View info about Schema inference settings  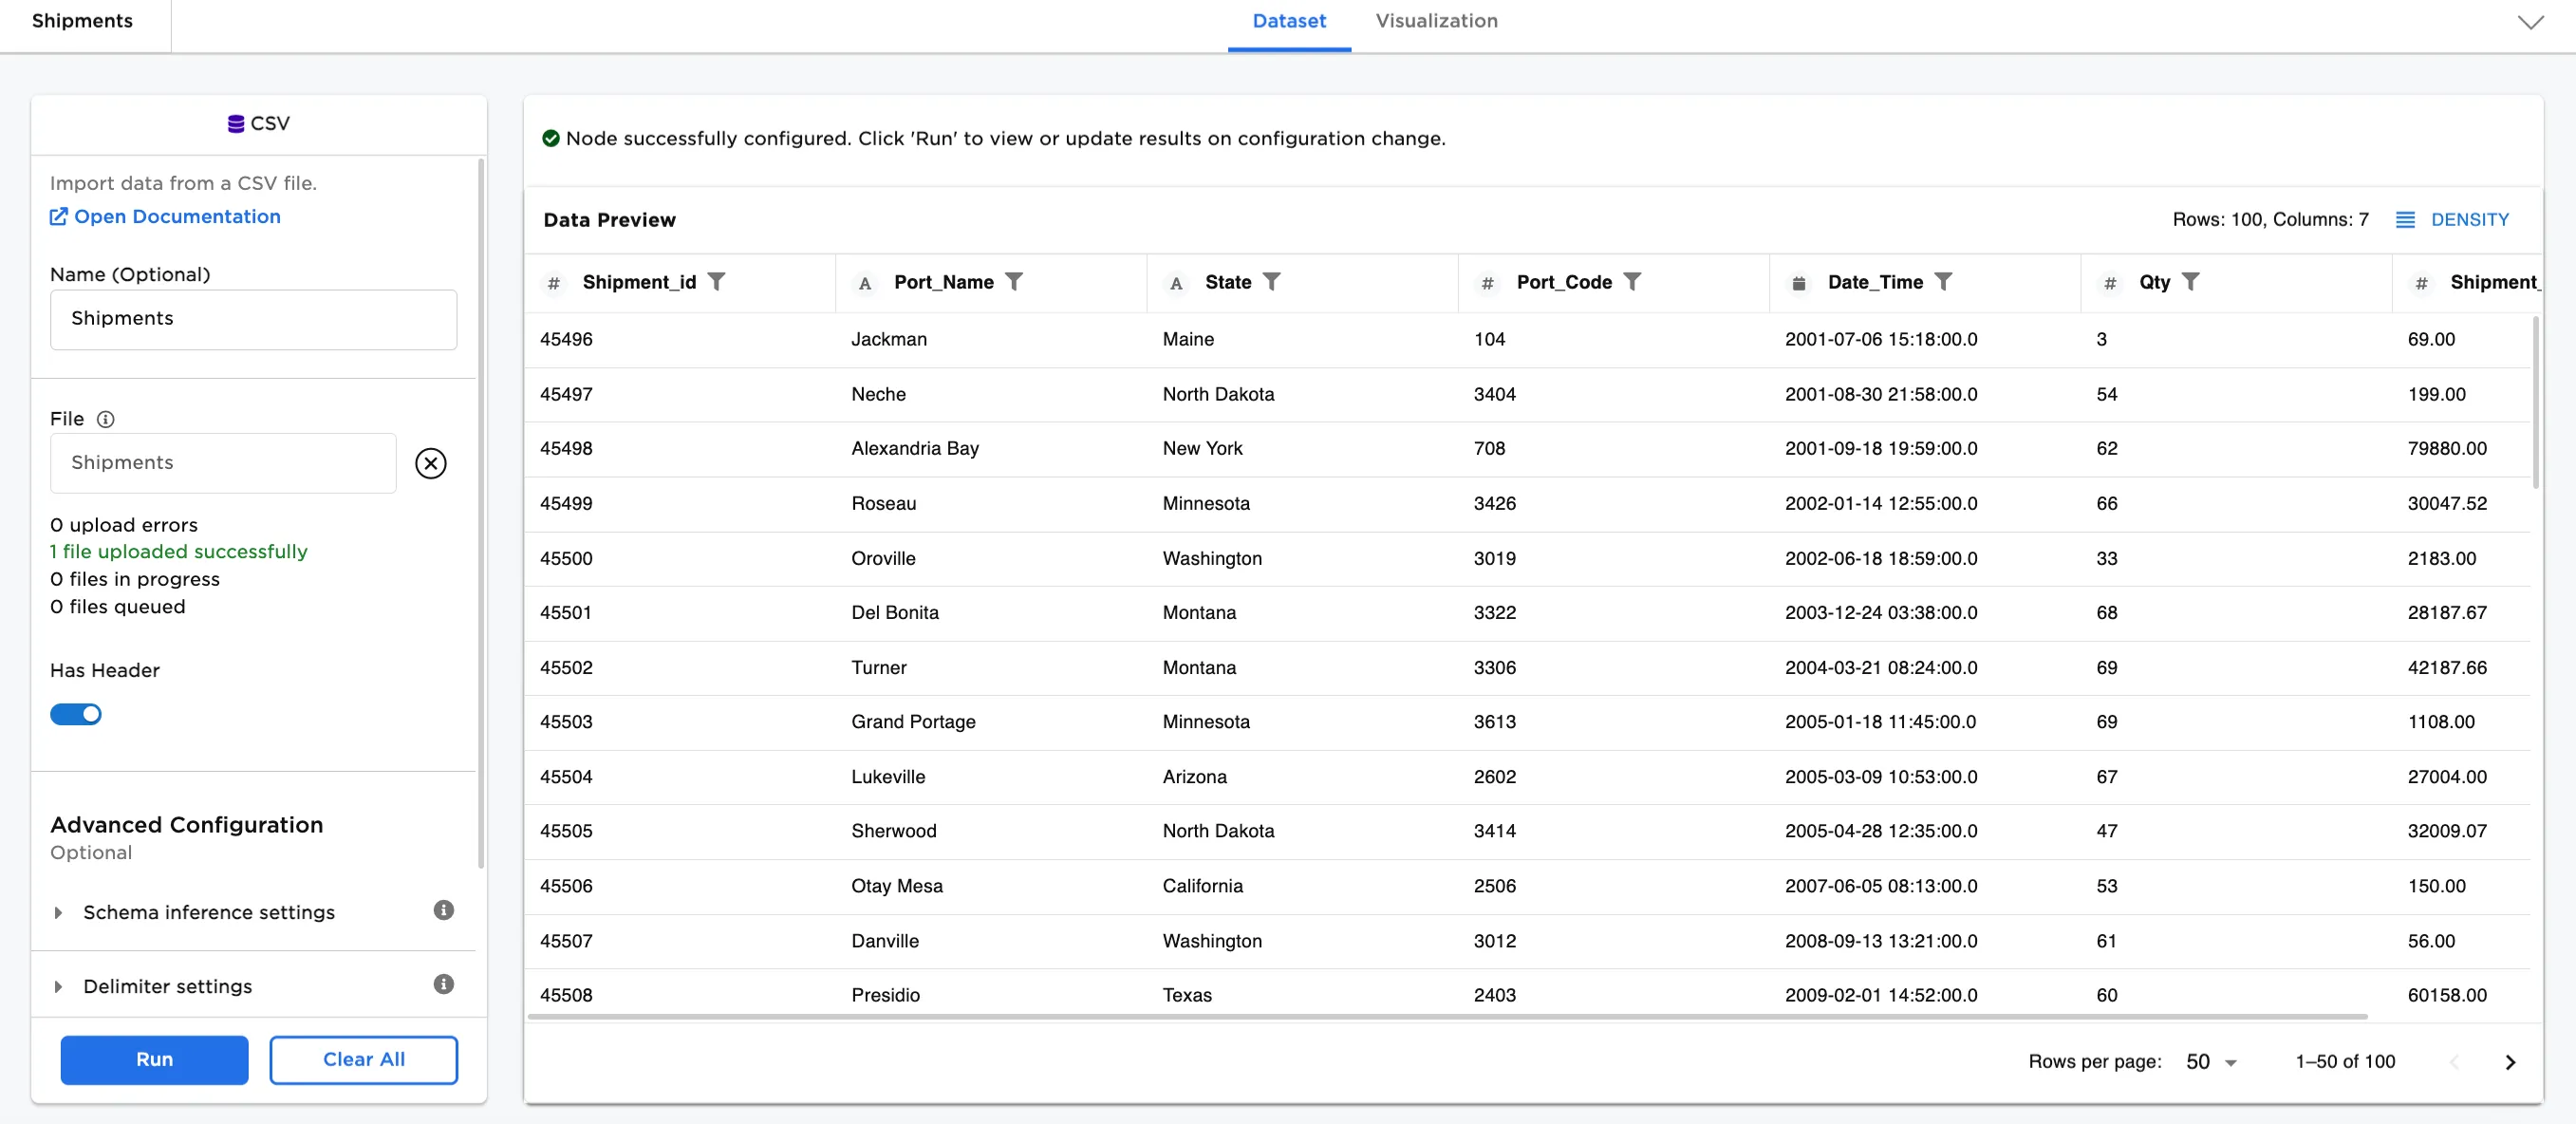tap(443, 910)
